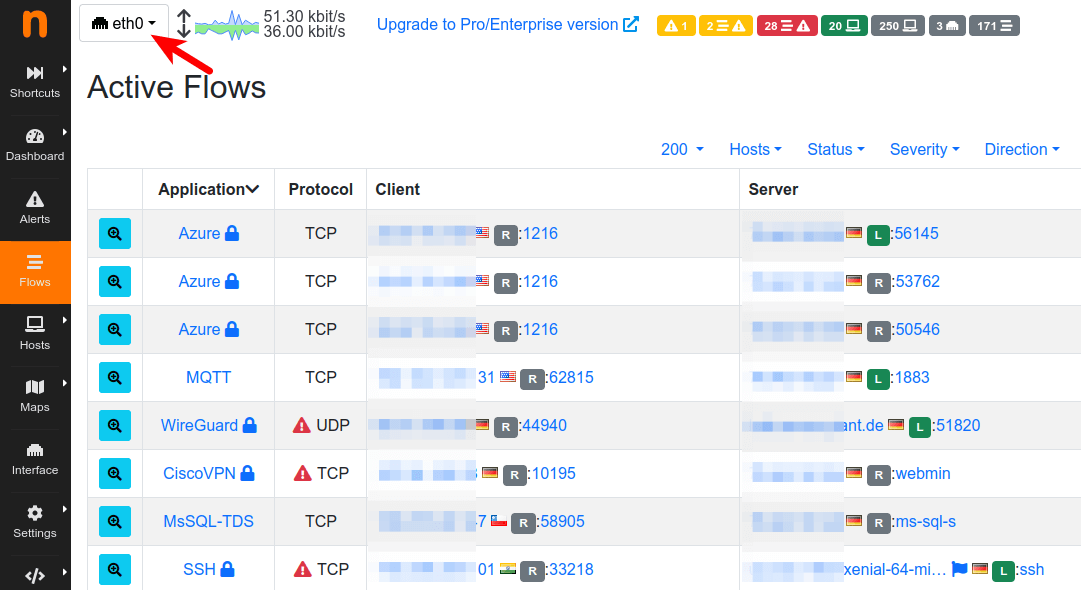Image resolution: width=1081 pixels, height=590 pixels.
Task: Click the MsSQL-TDS application link
Action: point(208,522)
